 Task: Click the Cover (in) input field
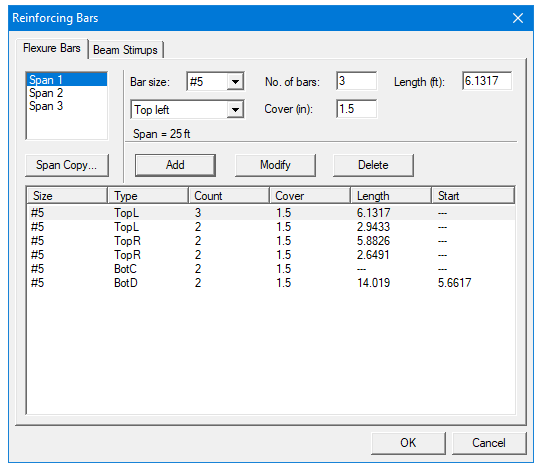[356, 109]
